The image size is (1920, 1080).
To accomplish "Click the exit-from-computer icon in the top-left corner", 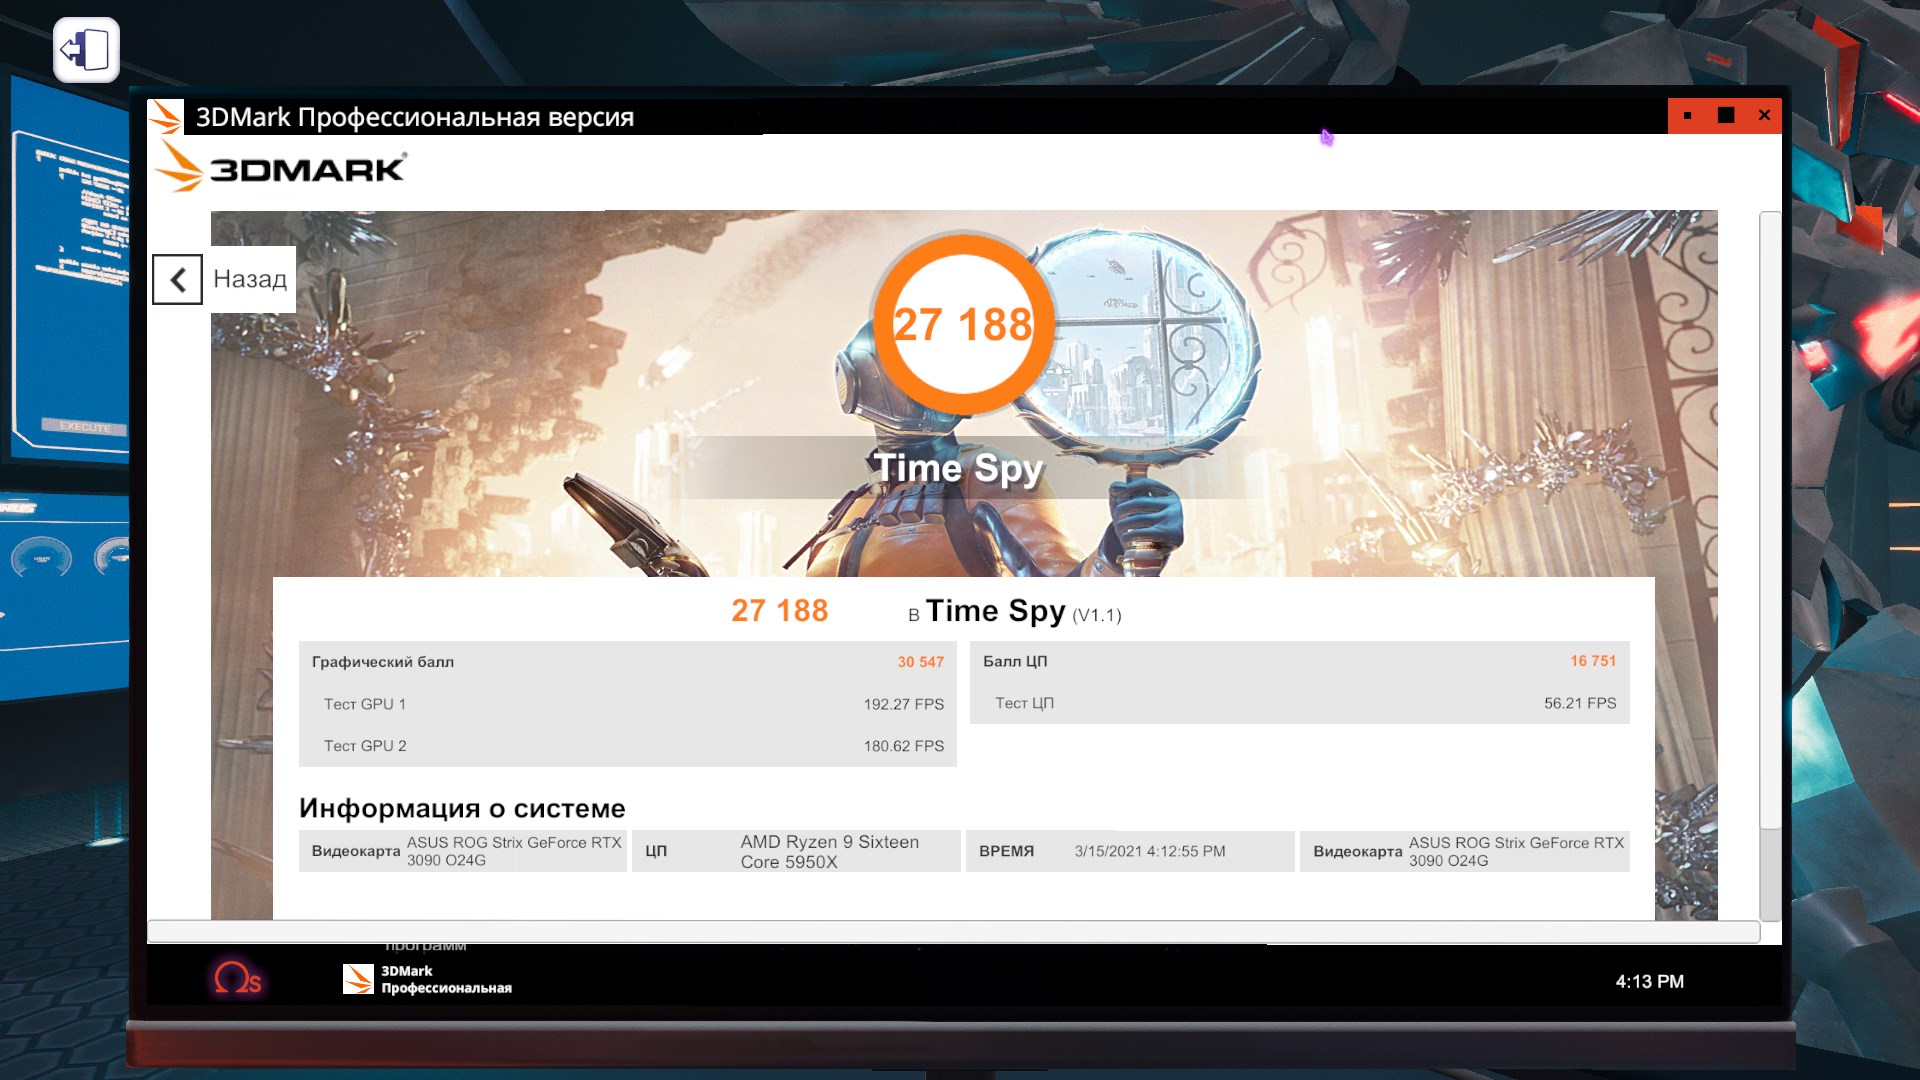I will pos(86,50).
